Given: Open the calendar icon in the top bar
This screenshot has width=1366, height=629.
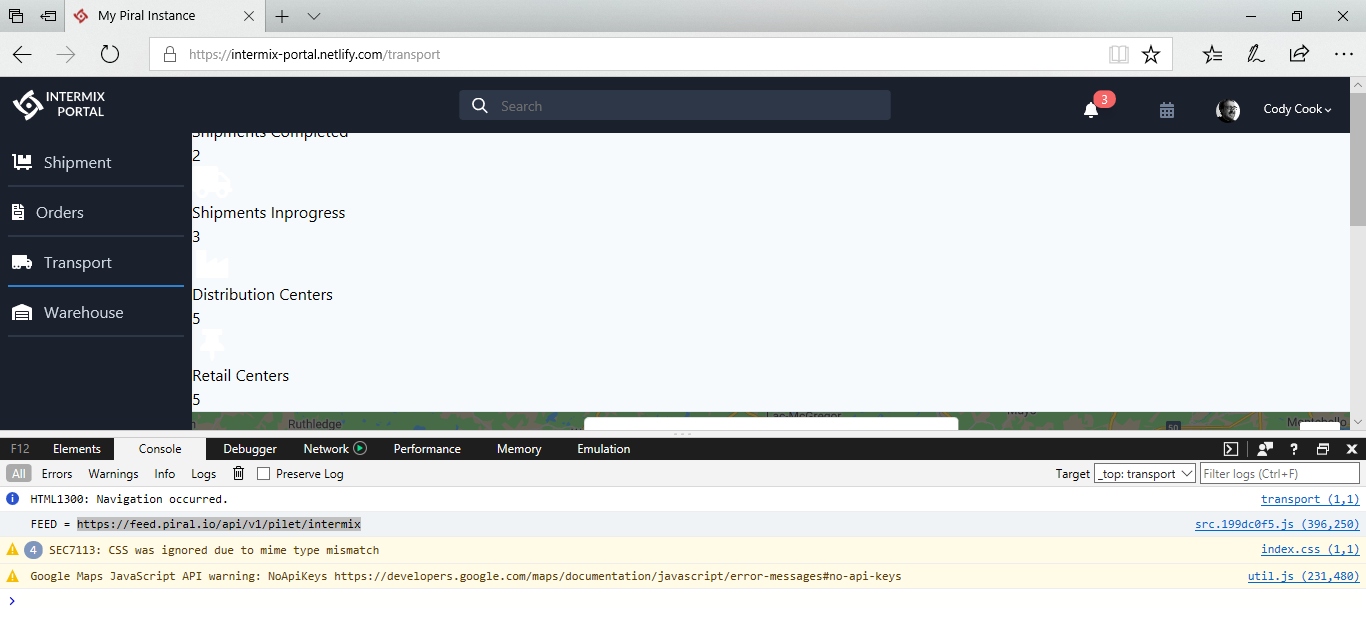Looking at the screenshot, I should tap(1166, 110).
